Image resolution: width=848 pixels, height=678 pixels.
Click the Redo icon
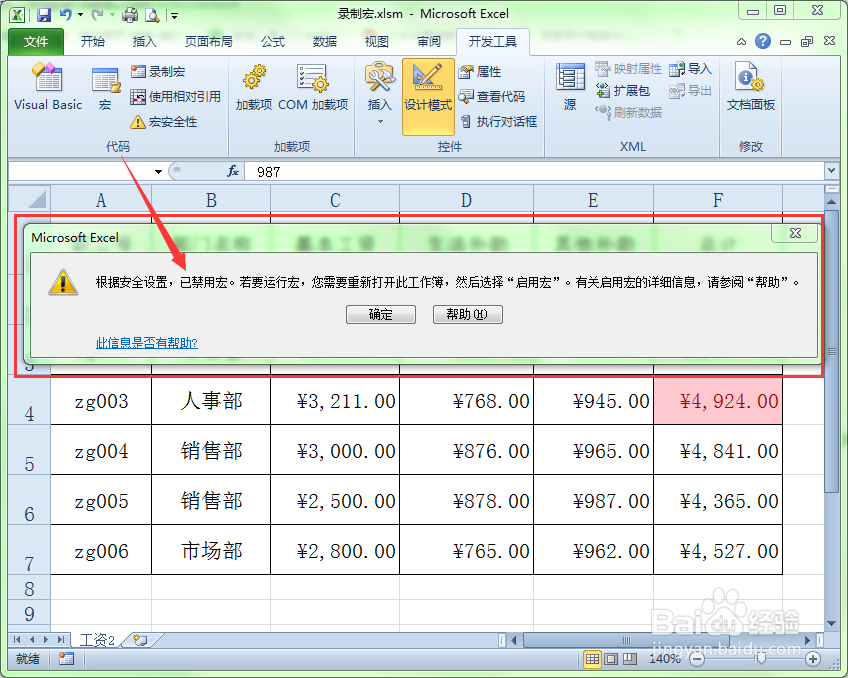coord(98,15)
